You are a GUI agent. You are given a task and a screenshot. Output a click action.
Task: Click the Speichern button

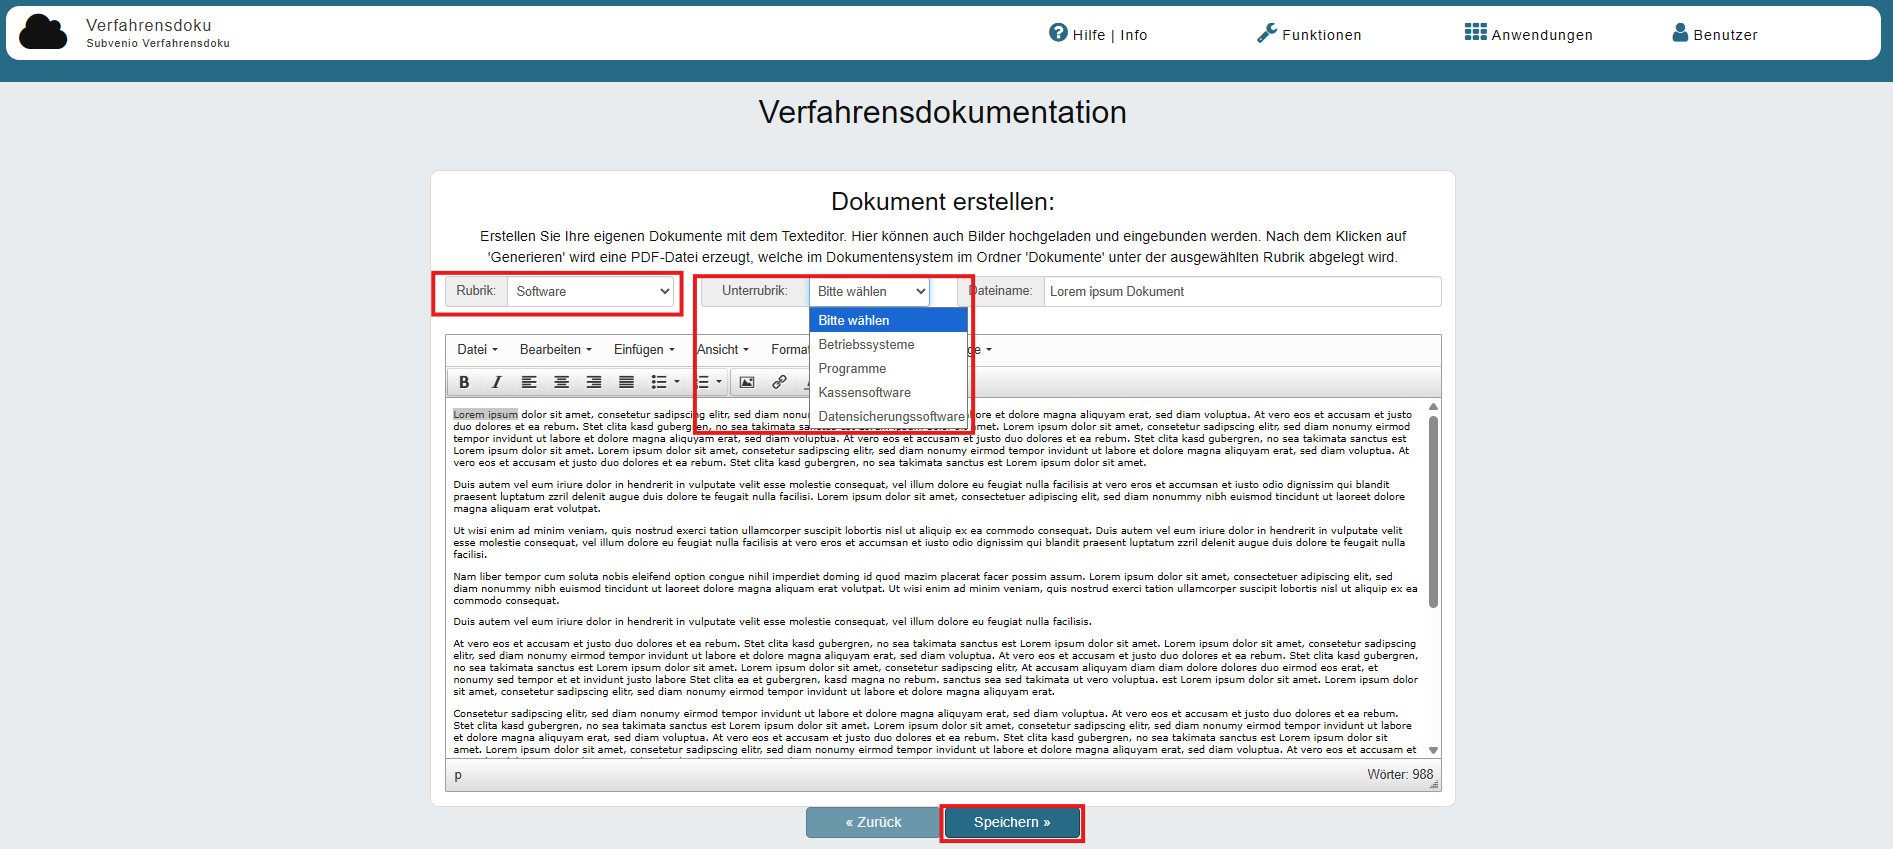point(1012,822)
